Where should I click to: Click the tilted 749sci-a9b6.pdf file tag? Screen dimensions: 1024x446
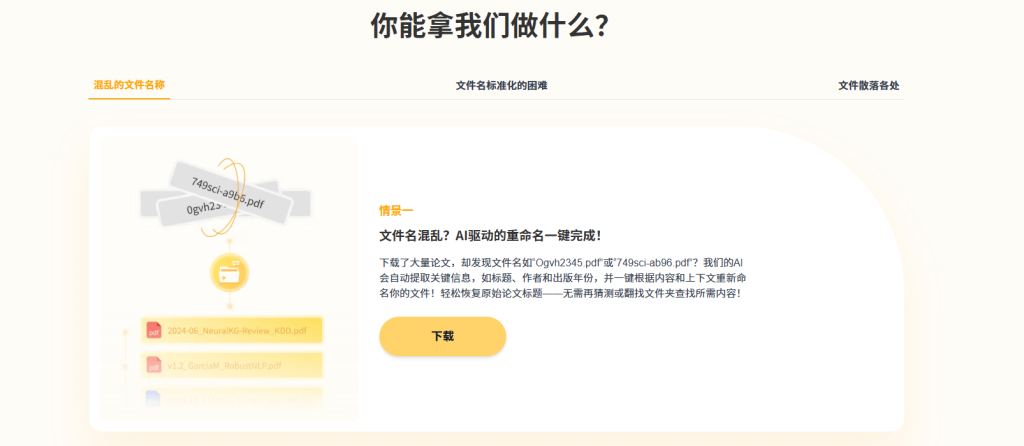pyautogui.click(x=228, y=191)
